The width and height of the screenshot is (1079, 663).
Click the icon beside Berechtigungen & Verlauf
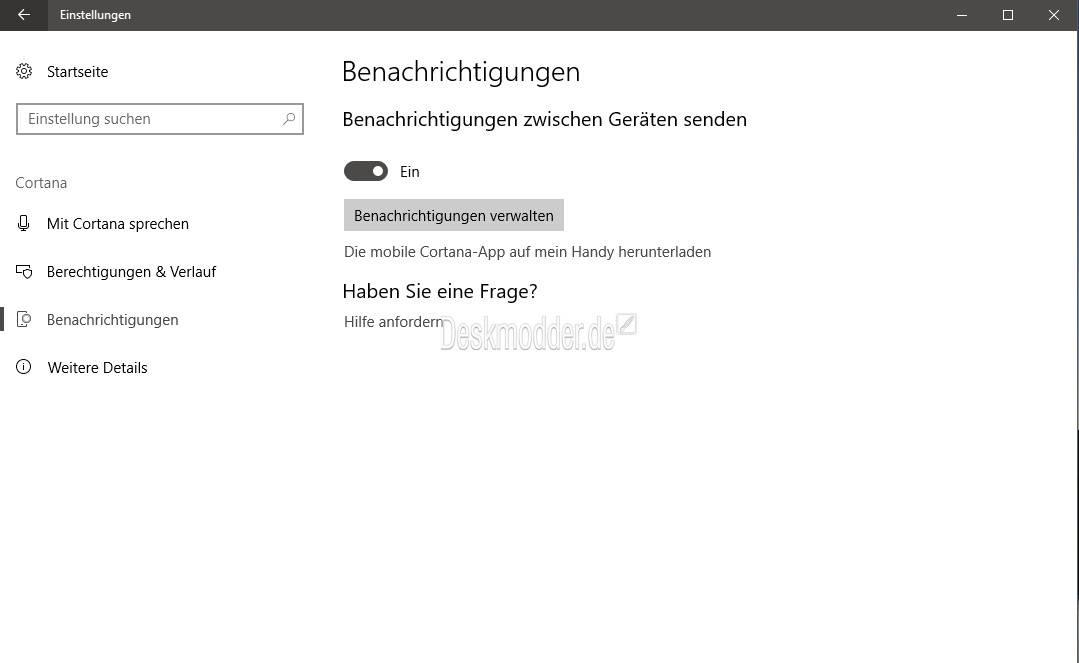click(24, 272)
